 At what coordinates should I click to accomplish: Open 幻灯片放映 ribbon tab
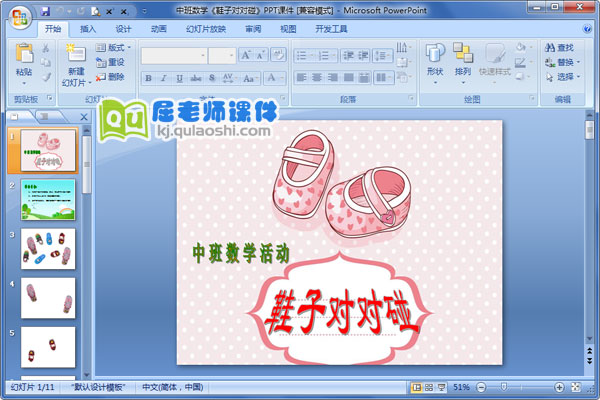tap(206, 29)
